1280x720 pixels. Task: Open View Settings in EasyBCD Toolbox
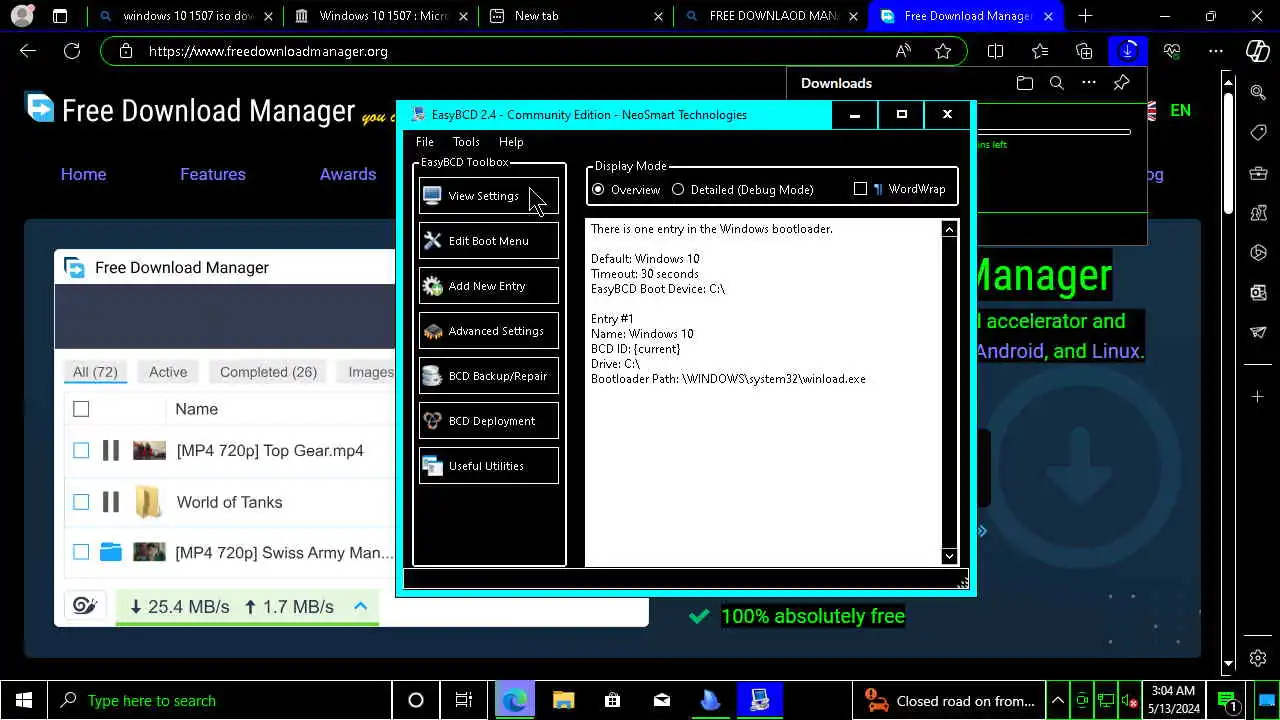[488, 196]
